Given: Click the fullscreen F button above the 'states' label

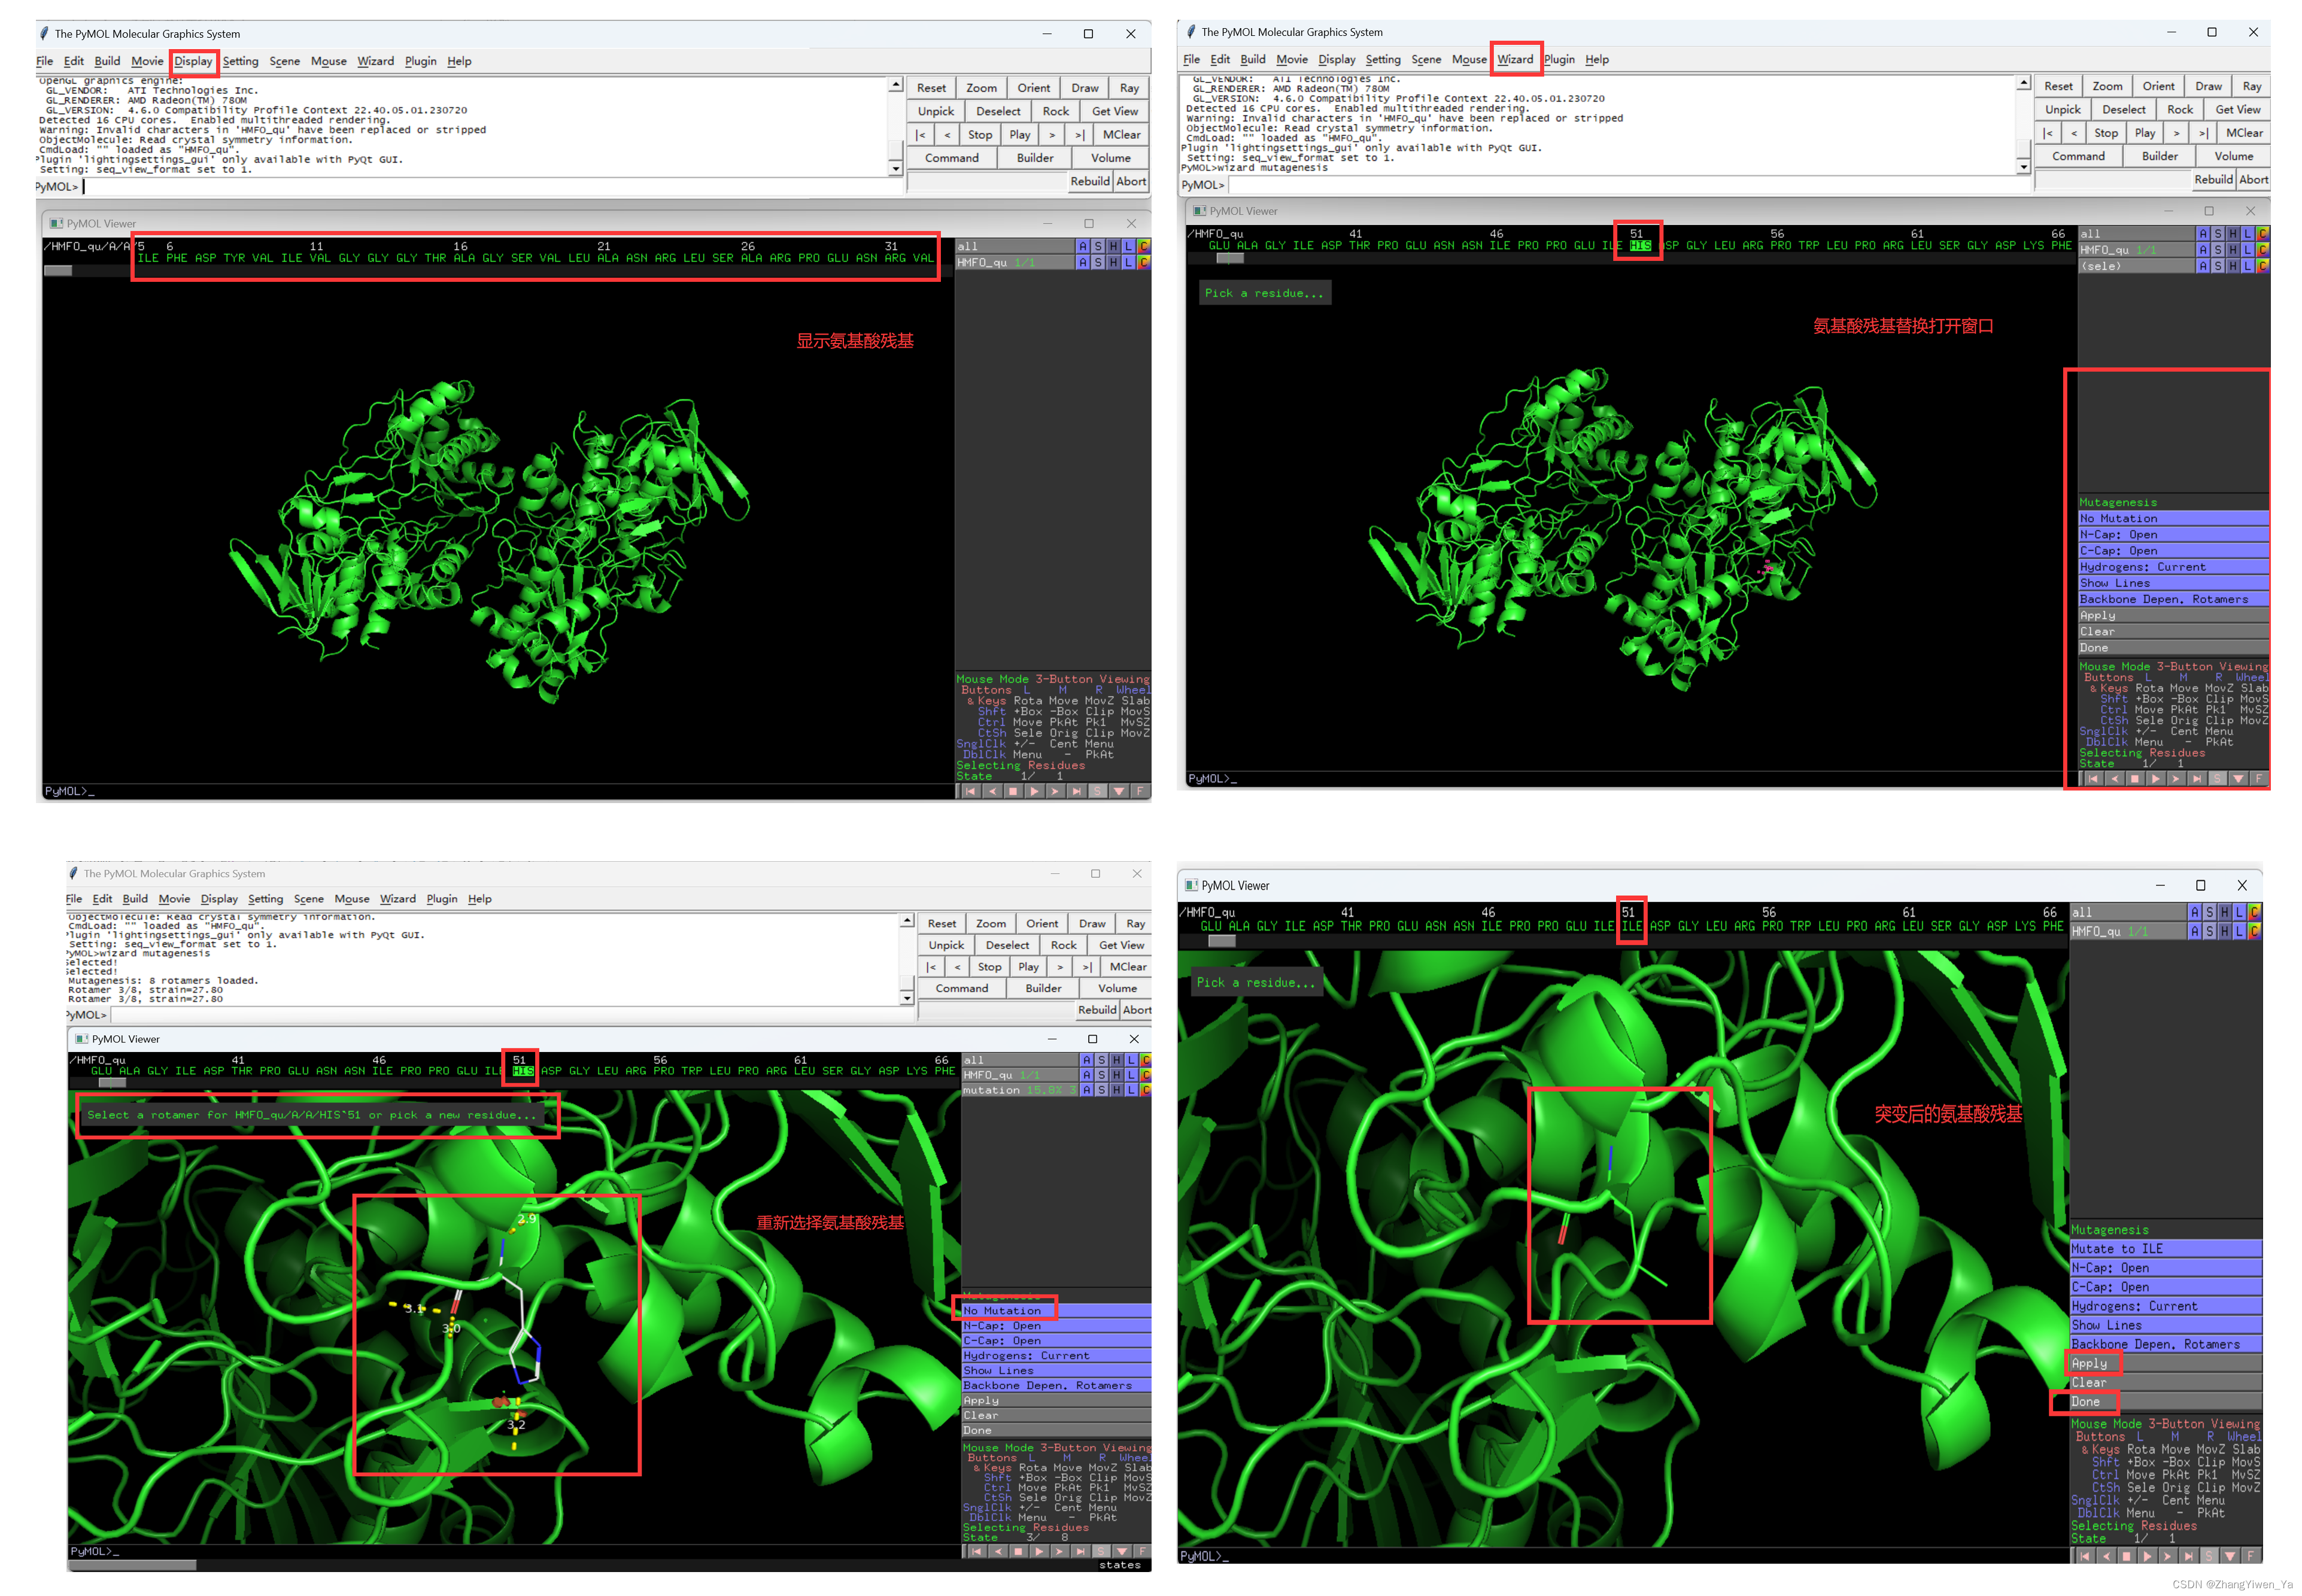Looking at the screenshot, I should 1141,1552.
